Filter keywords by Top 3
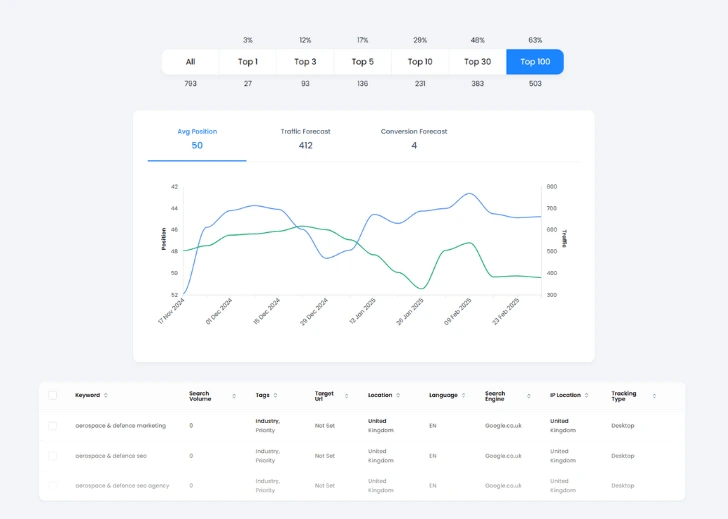This screenshot has height=519, width=728. (x=305, y=62)
